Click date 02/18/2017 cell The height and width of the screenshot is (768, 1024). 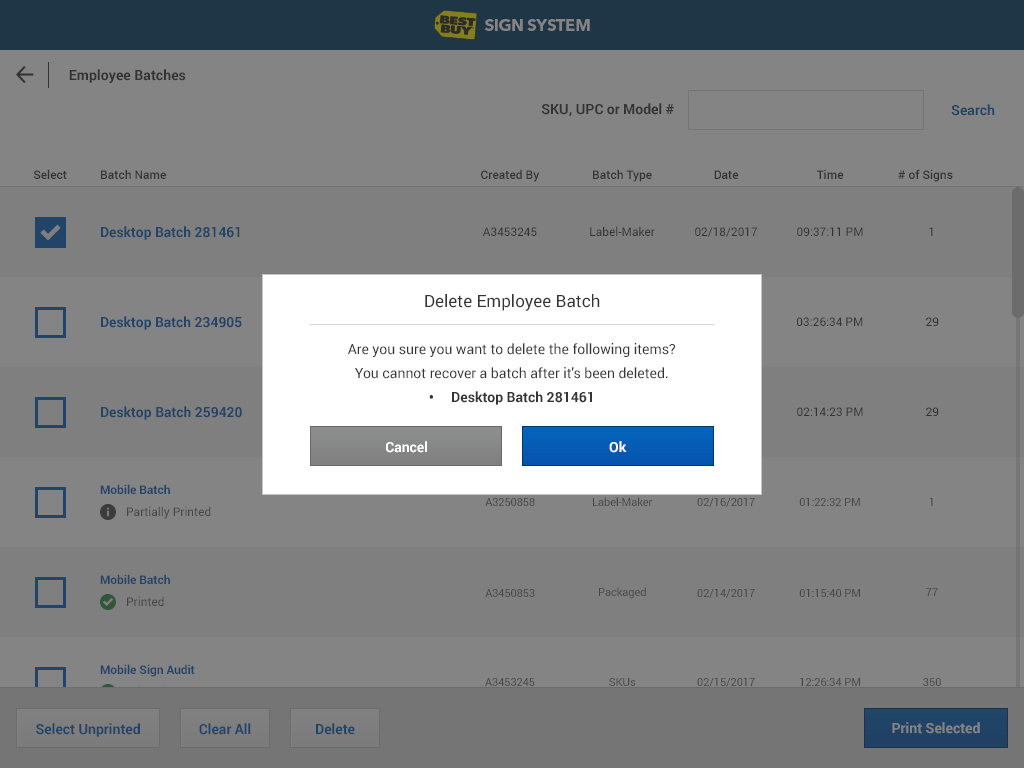(726, 232)
